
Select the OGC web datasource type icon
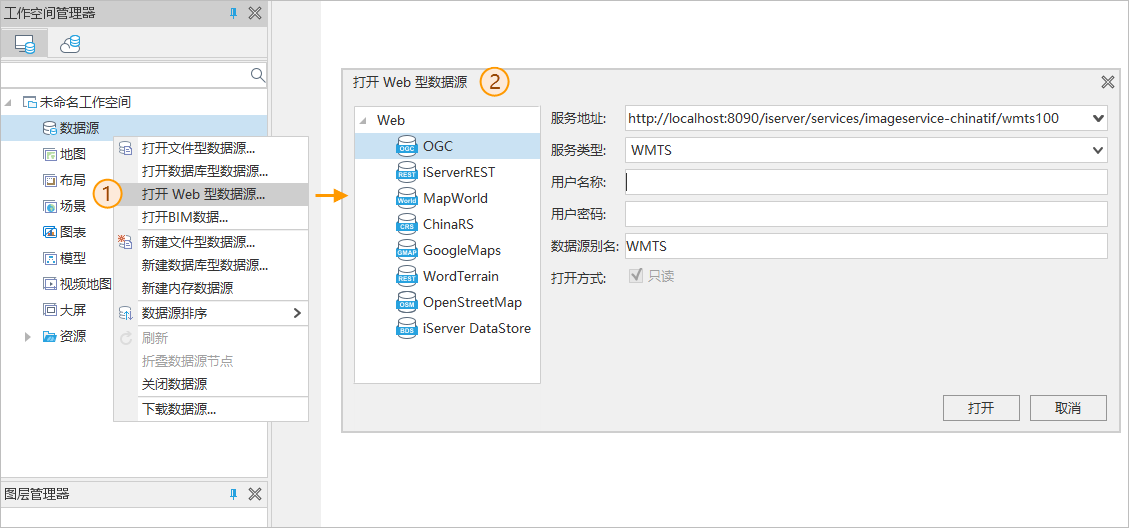tap(406, 146)
